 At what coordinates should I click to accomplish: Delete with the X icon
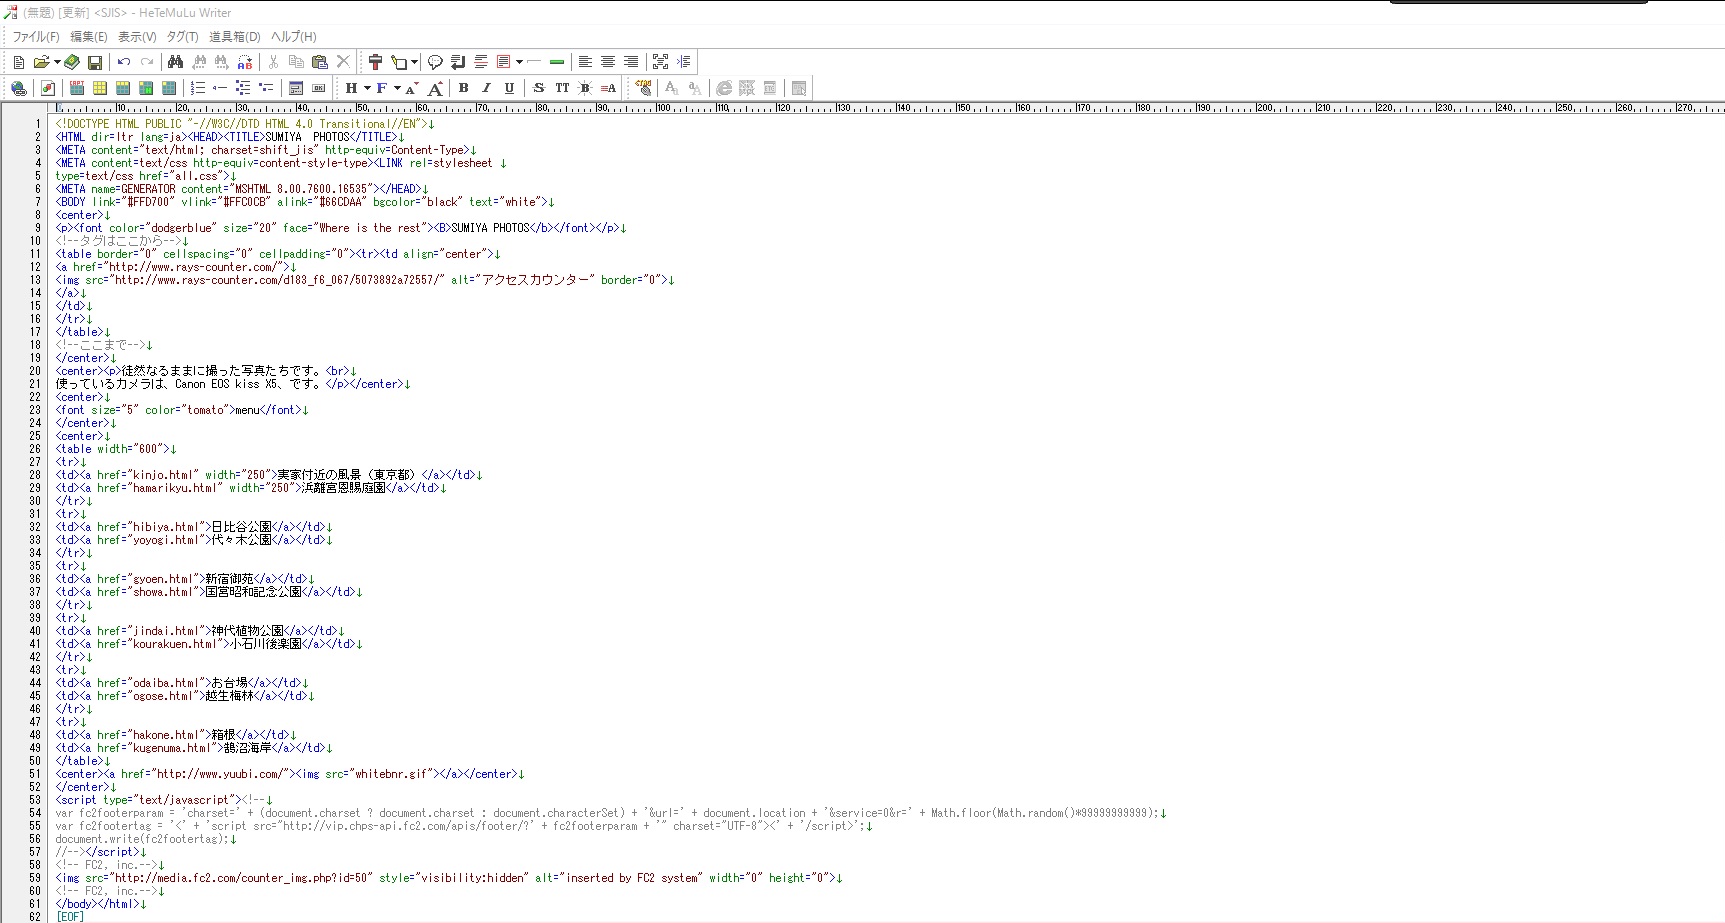(x=343, y=62)
